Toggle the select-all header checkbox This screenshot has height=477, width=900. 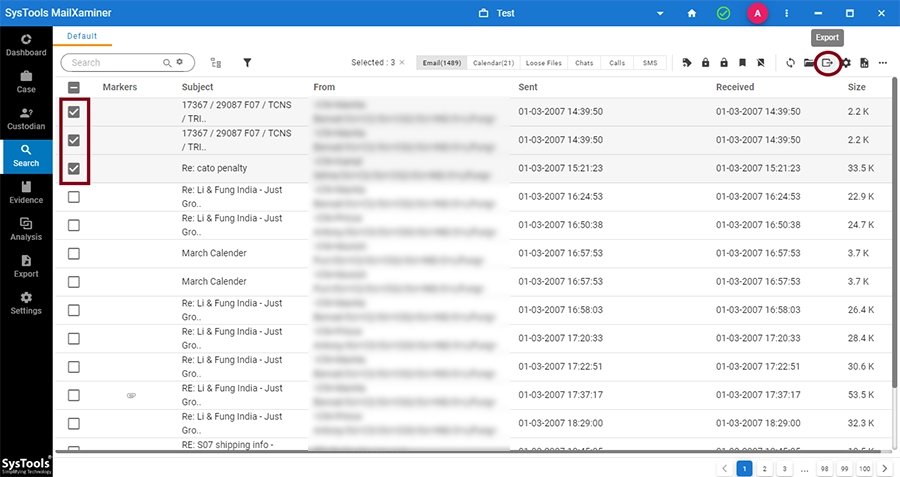pos(73,87)
